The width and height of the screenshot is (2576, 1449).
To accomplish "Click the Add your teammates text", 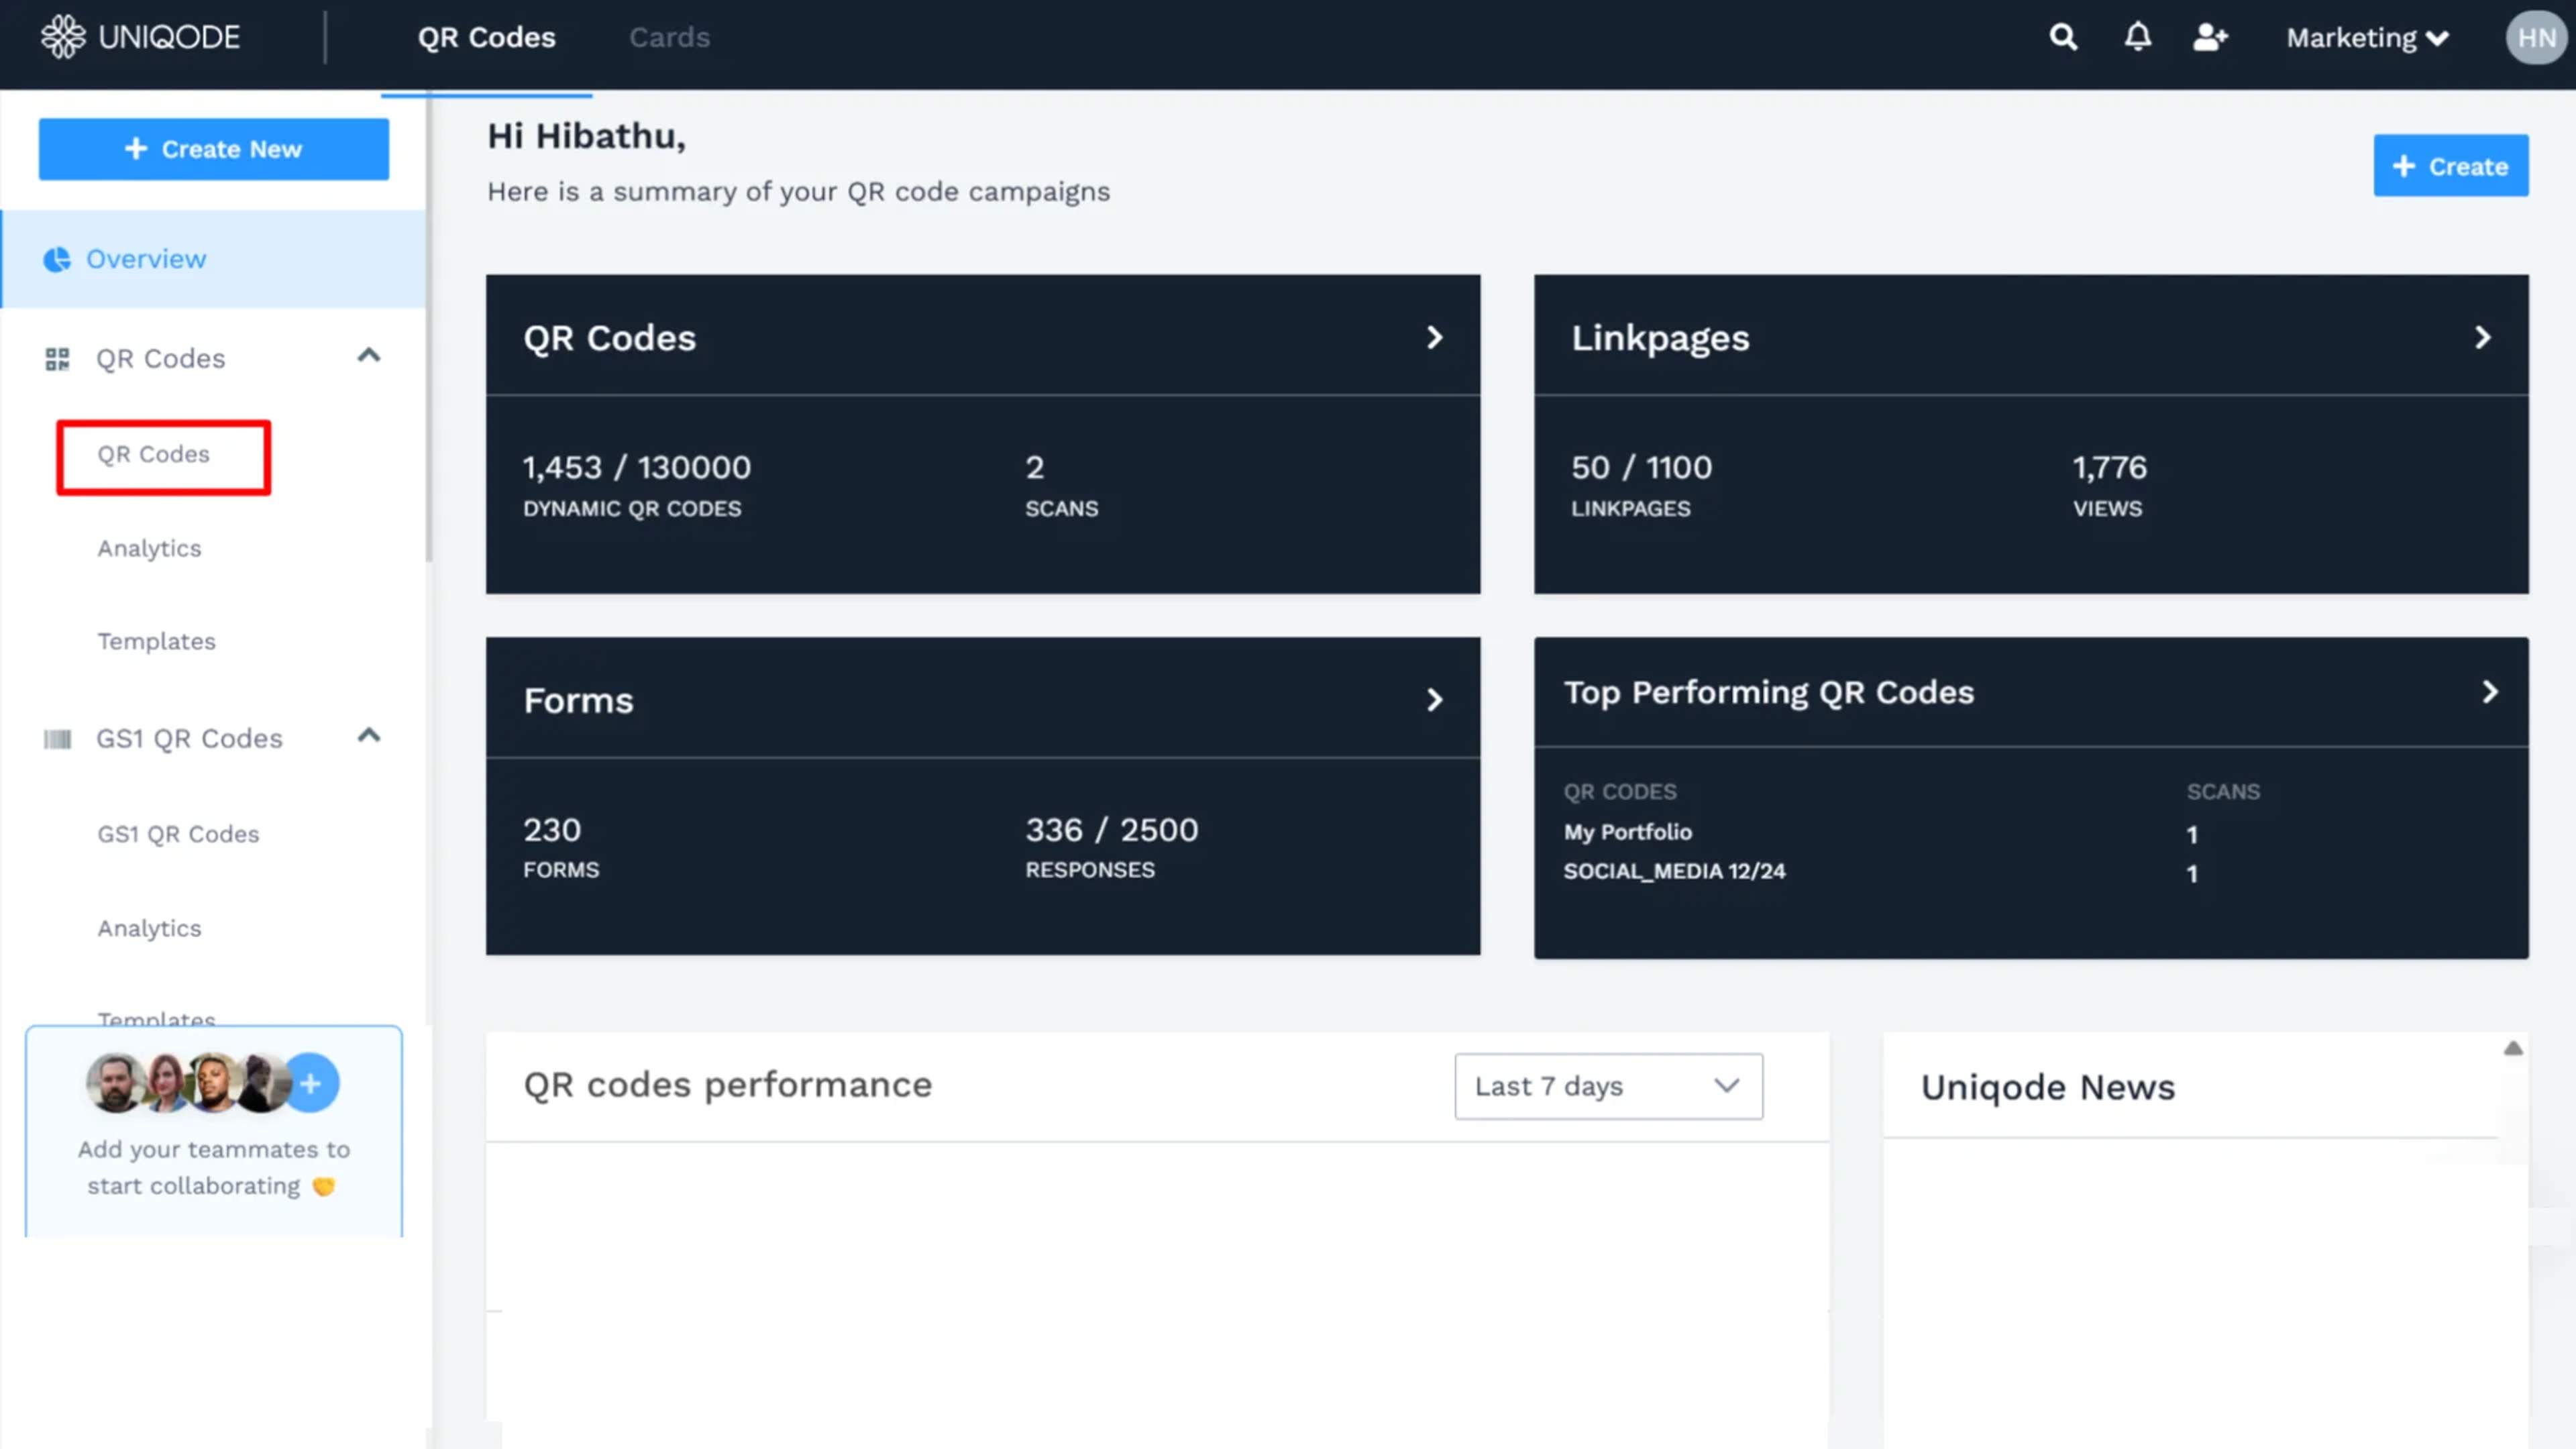I will click(214, 1167).
